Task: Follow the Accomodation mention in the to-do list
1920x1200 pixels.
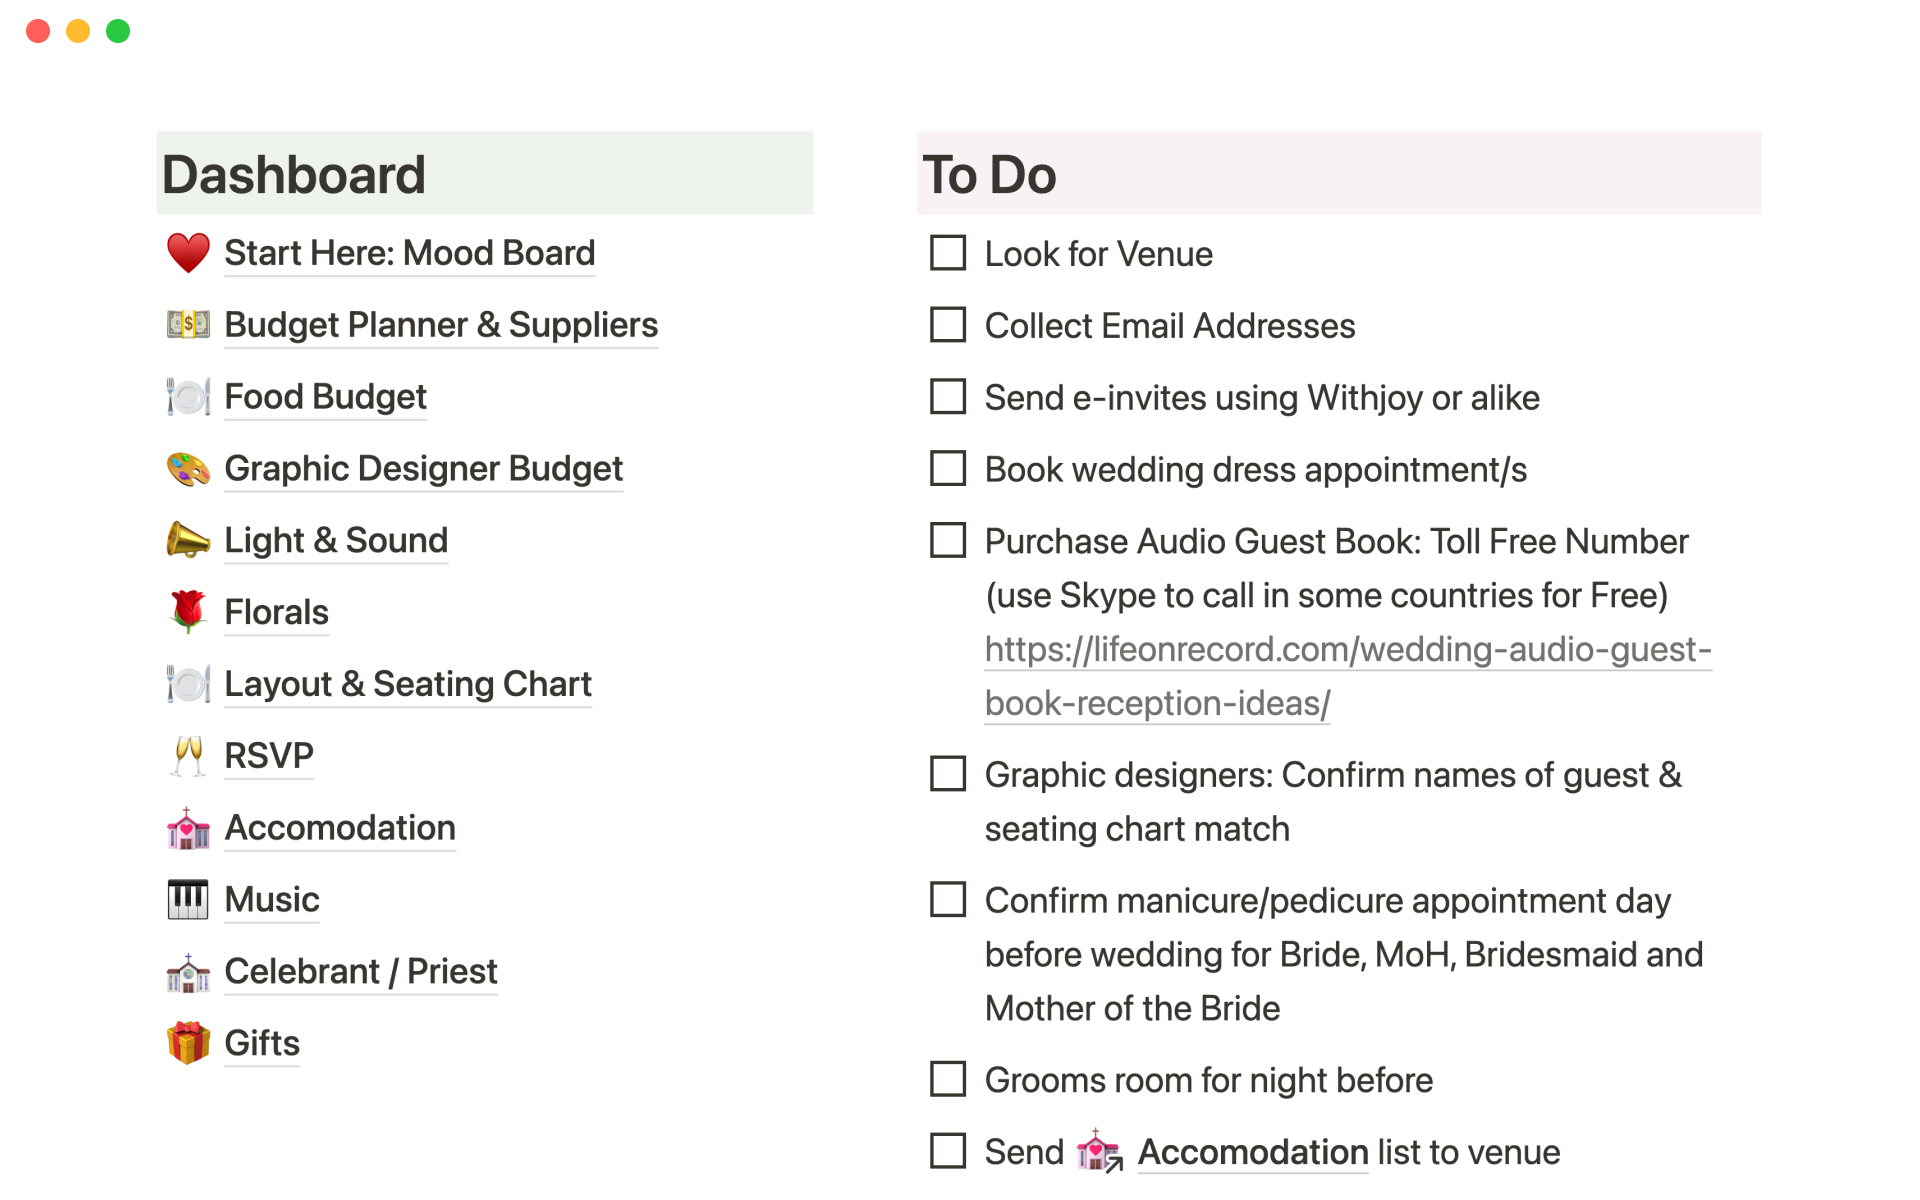Action: (1252, 1152)
